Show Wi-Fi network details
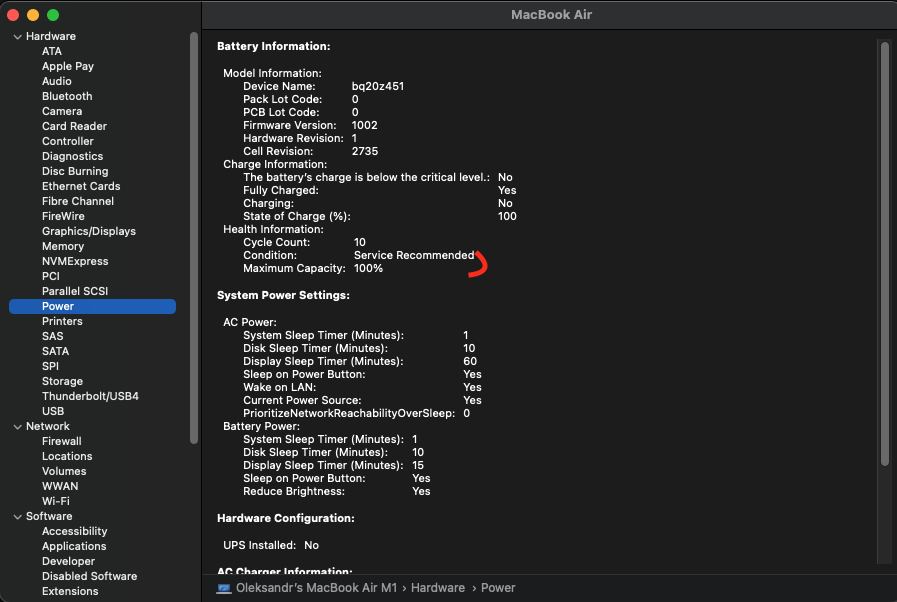The height and width of the screenshot is (602, 897). pyautogui.click(x=56, y=501)
